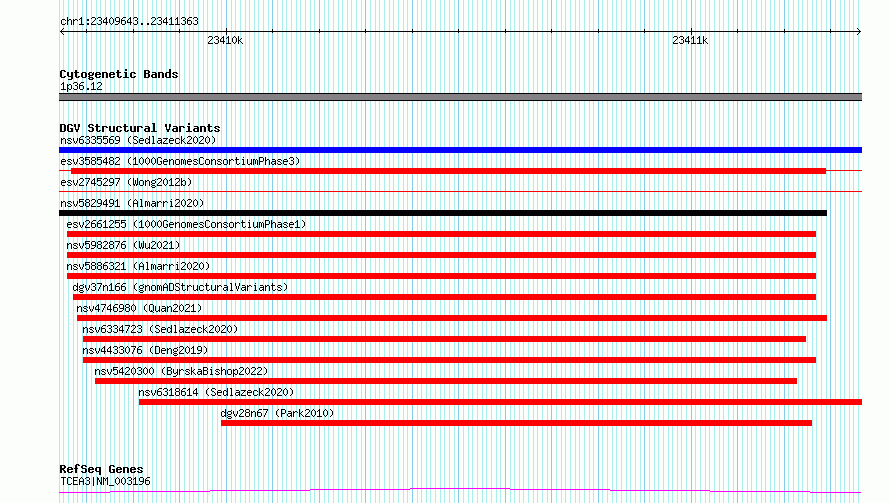Click the black nsv5829491 variant bar
Image resolution: width=890 pixels, height=503 pixels.
coord(443,213)
